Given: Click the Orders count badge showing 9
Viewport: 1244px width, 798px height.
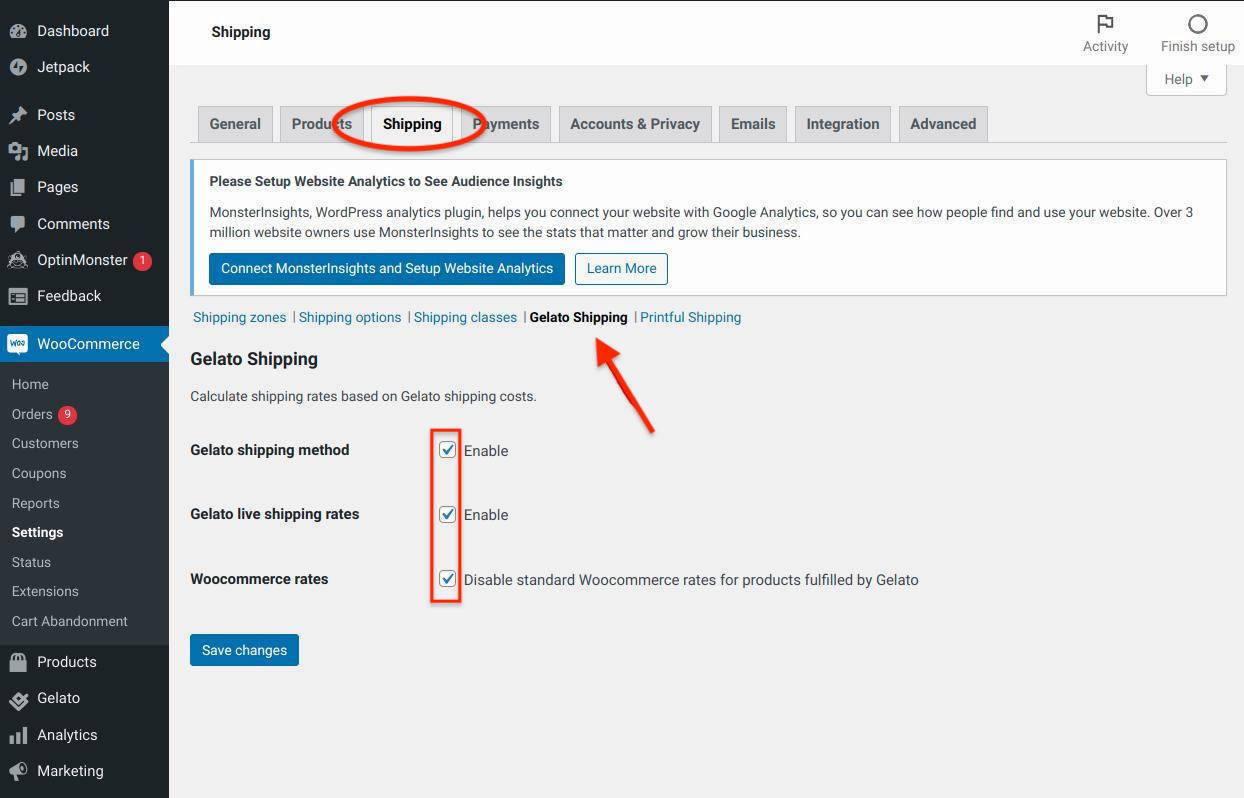Looking at the screenshot, I should pyautogui.click(x=67, y=414).
